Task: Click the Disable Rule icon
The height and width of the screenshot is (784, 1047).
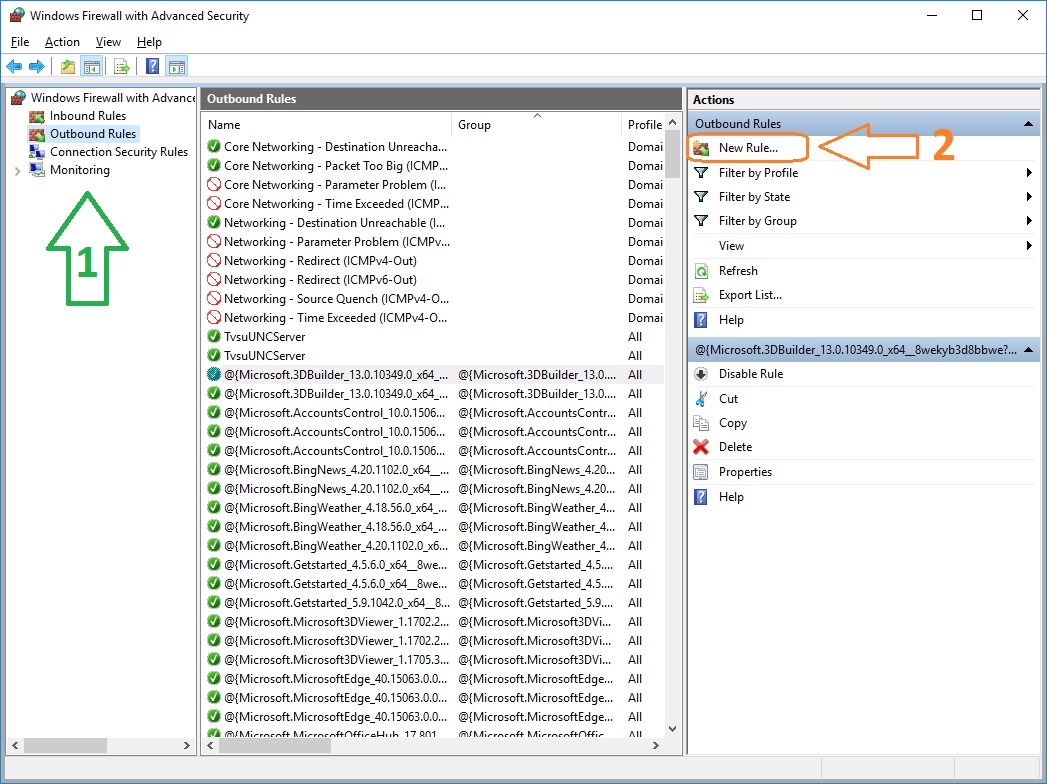Action: point(701,374)
